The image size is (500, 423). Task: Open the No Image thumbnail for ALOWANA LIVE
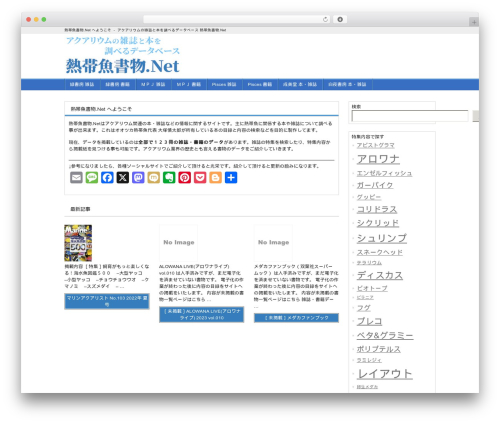click(178, 243)
